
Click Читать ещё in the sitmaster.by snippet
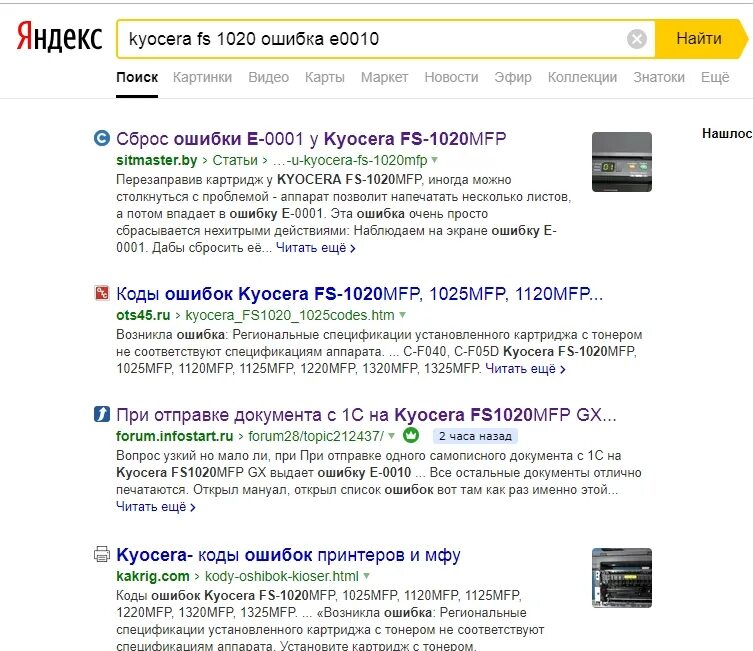[x=316, y=248]
